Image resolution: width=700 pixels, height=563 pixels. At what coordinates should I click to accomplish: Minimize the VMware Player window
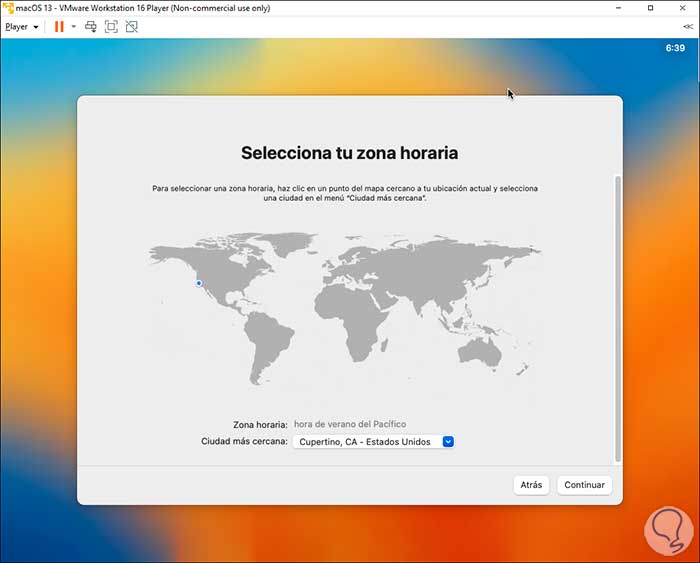(618, 8)
